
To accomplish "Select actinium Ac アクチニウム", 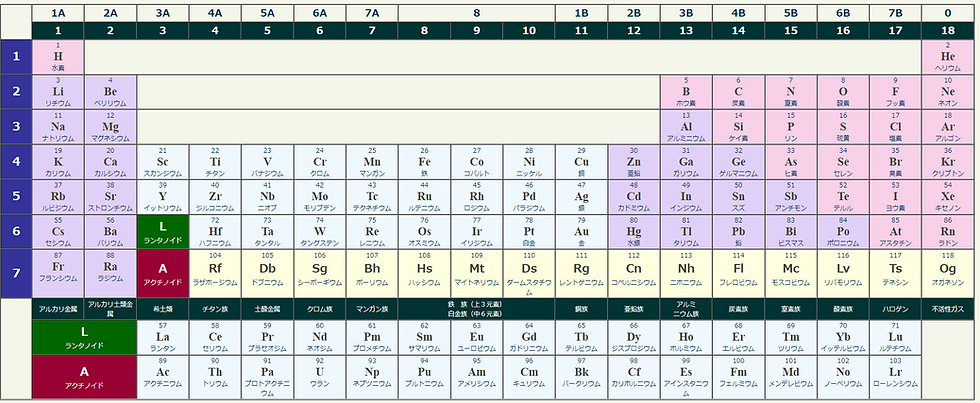I will click(x=162, y=377).
